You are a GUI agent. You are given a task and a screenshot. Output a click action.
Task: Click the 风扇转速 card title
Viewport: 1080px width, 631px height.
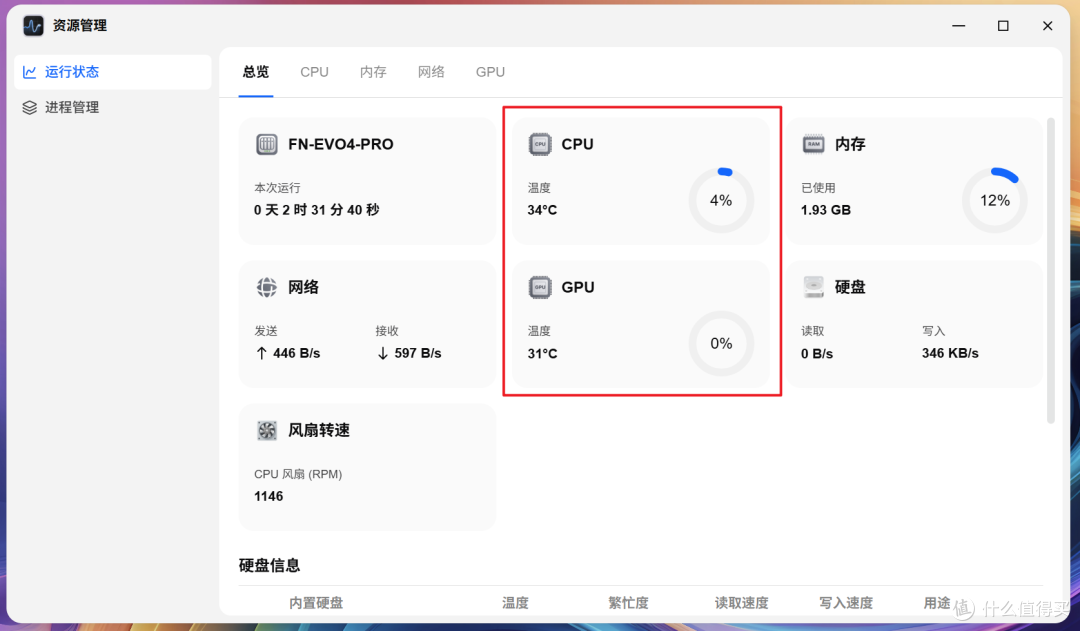(x=319, y=431)
